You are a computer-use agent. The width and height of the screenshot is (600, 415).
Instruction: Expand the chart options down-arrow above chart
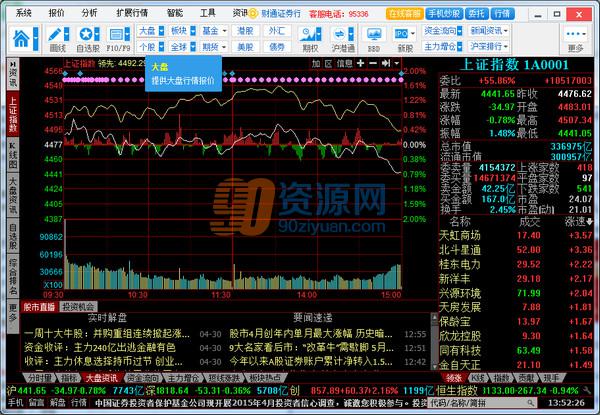click(x=396, y=63)
